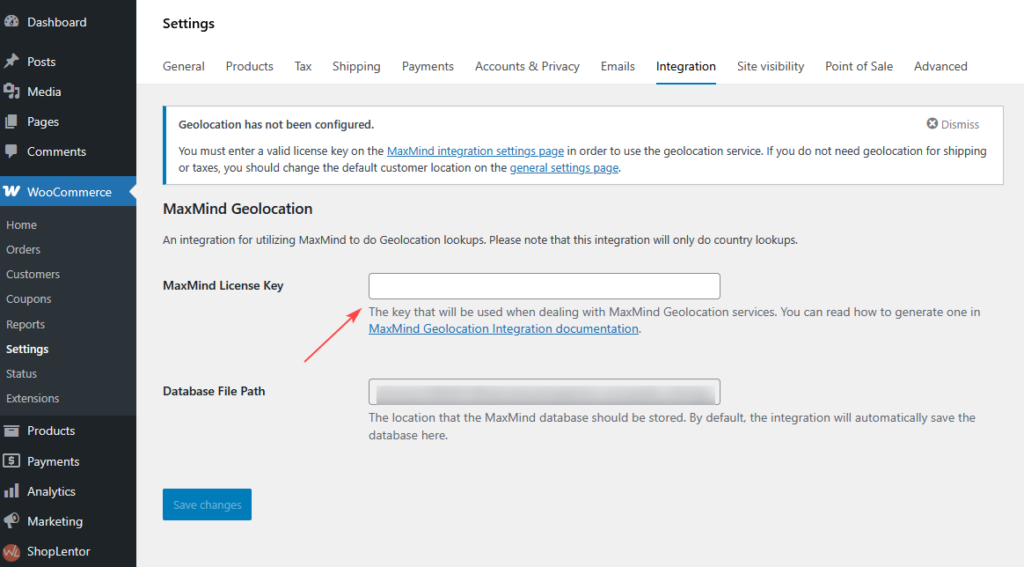
Task: Click the Dismiss circle-x icon
Action: tap(932, 123)
